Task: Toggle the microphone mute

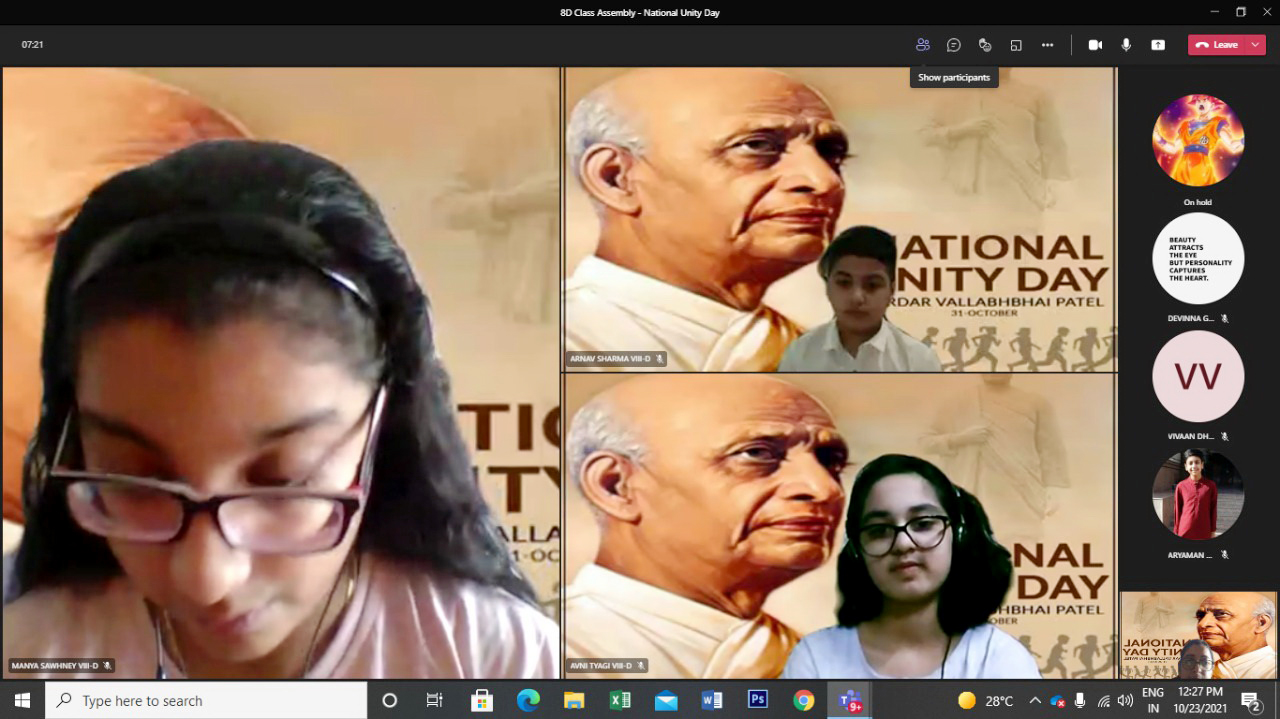Action: point(1126,45)
